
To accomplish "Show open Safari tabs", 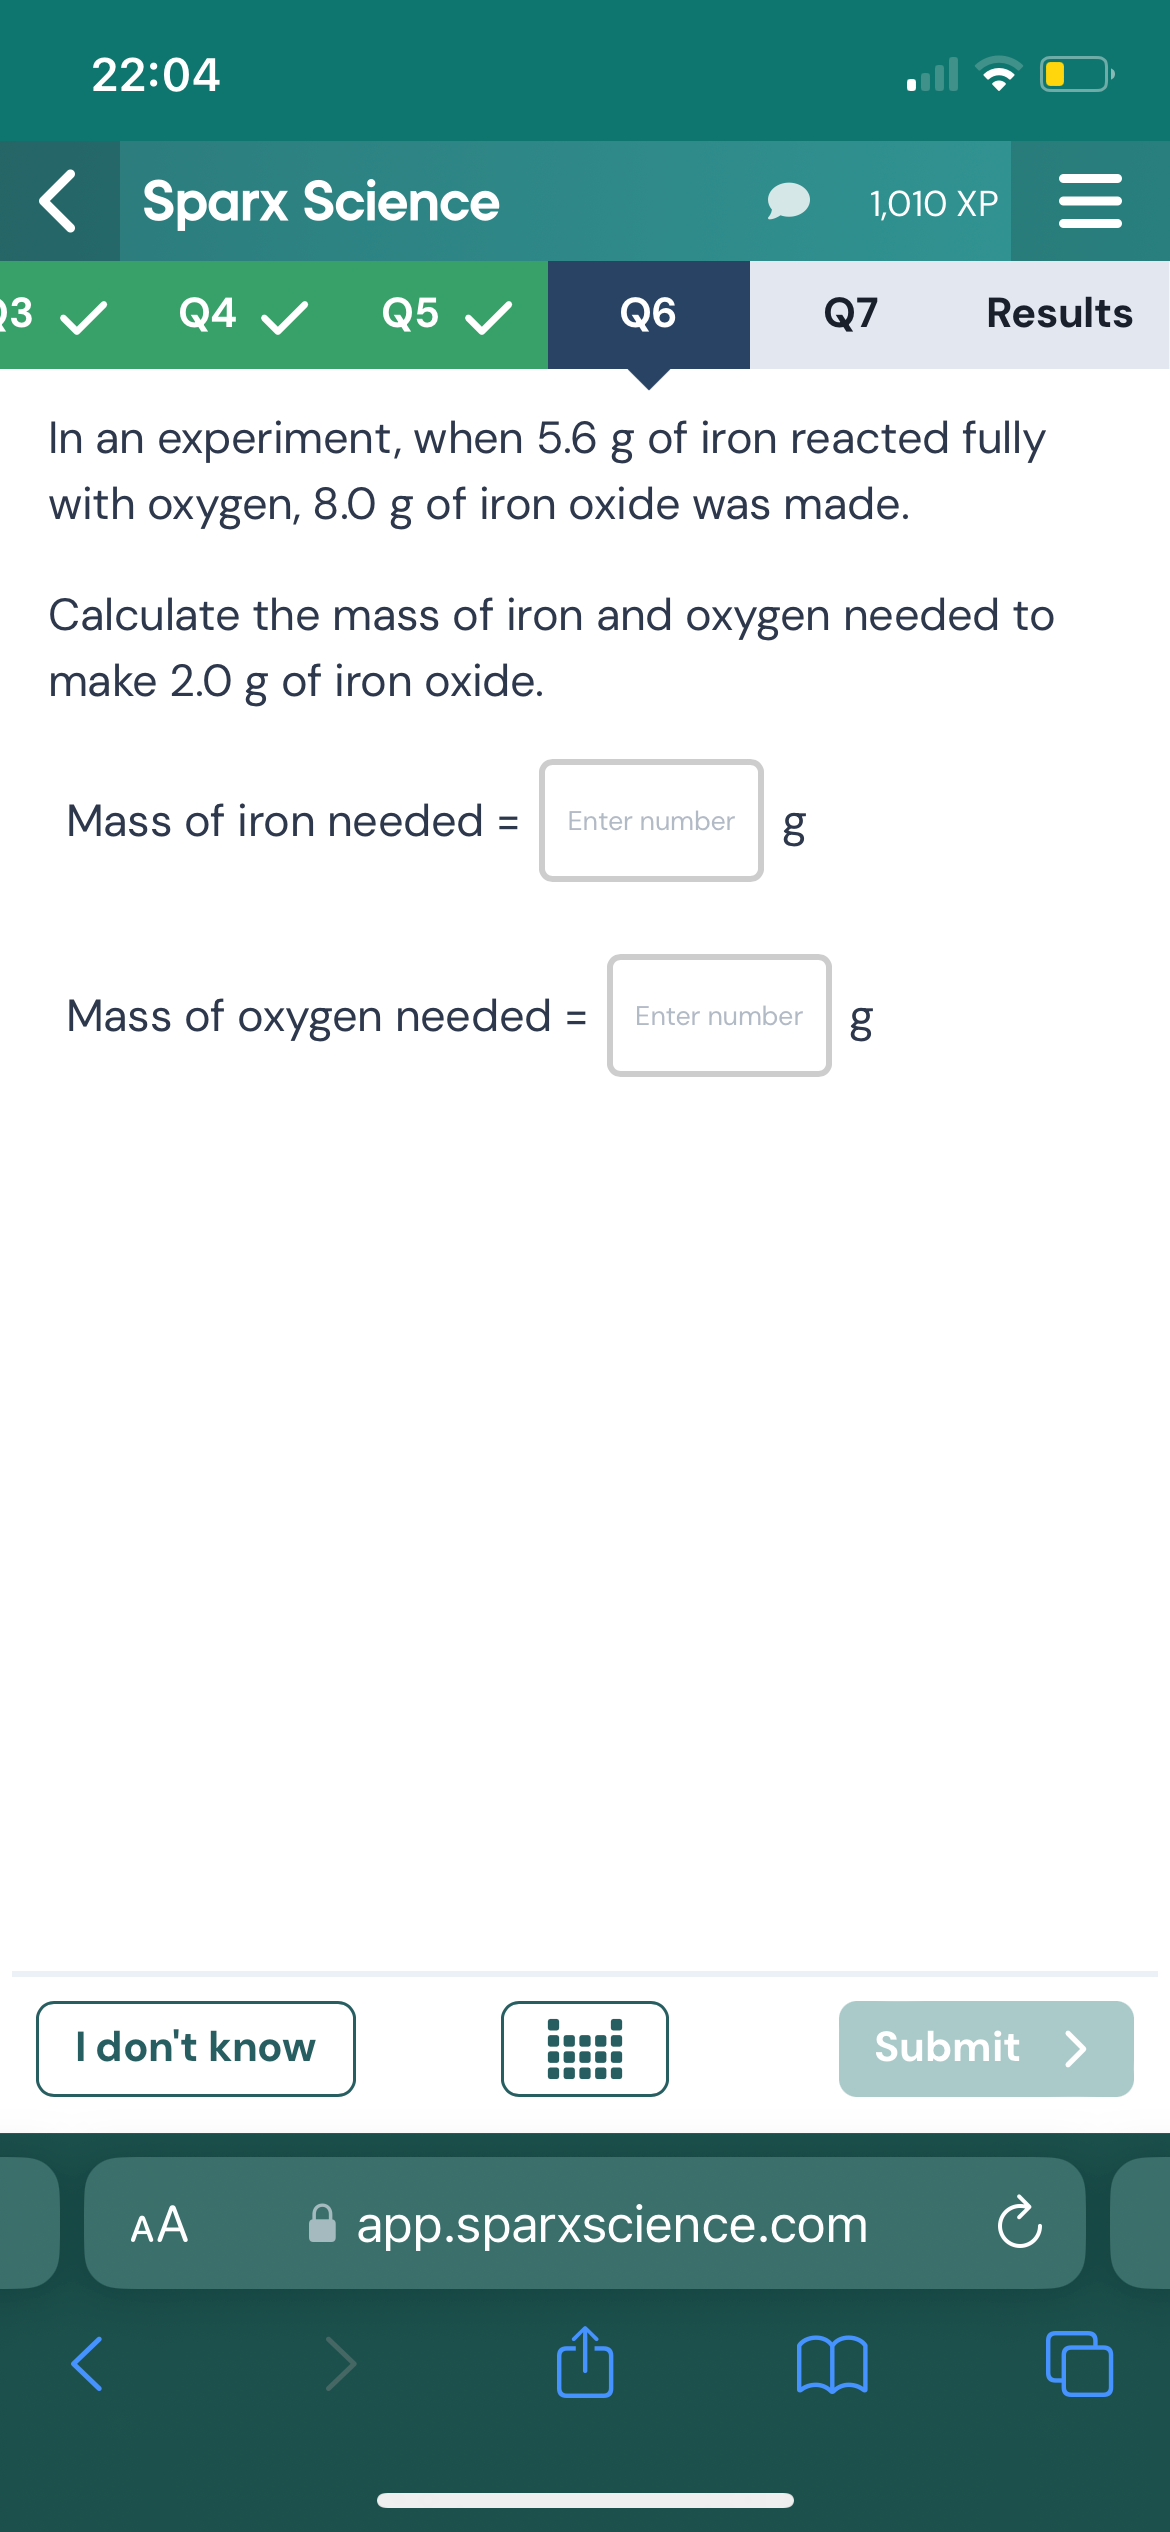I will click(x=1078, y=2364).
